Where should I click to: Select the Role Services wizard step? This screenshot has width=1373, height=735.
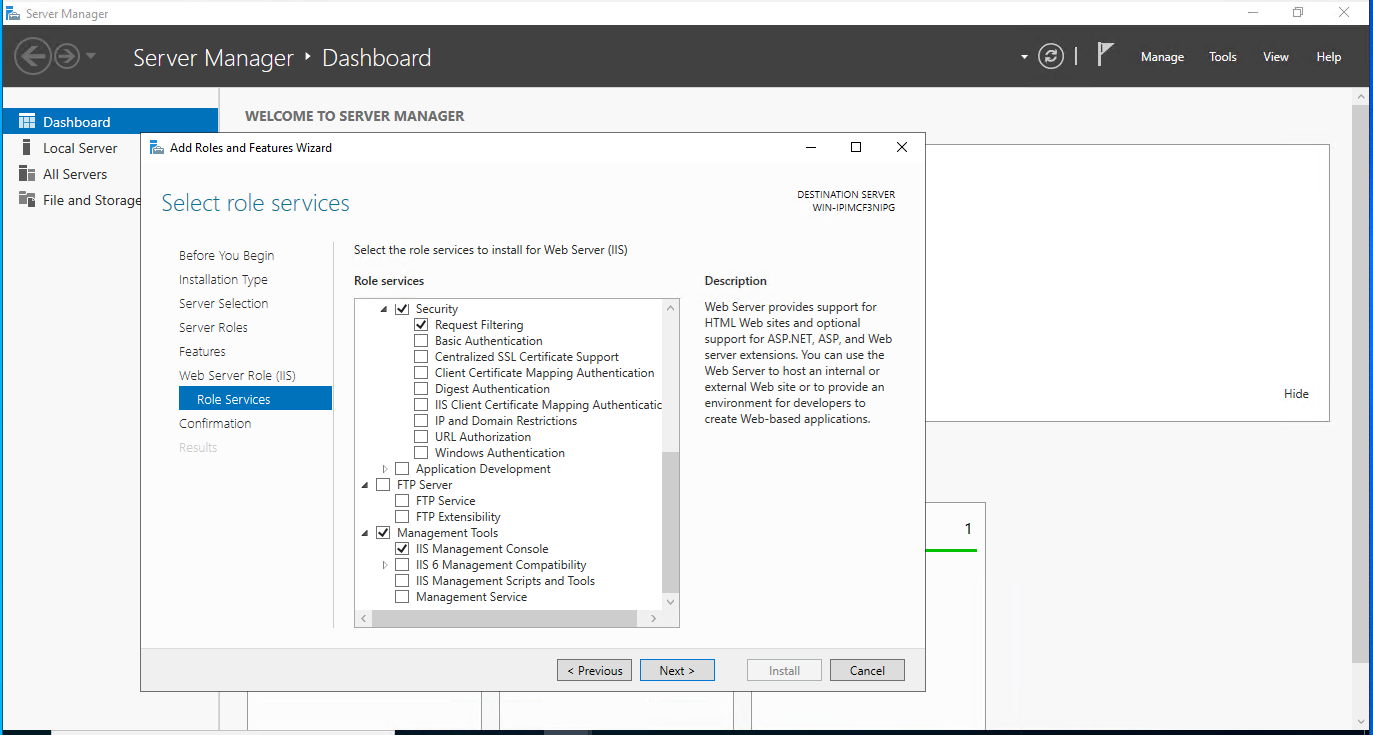[x=255, y=399]
